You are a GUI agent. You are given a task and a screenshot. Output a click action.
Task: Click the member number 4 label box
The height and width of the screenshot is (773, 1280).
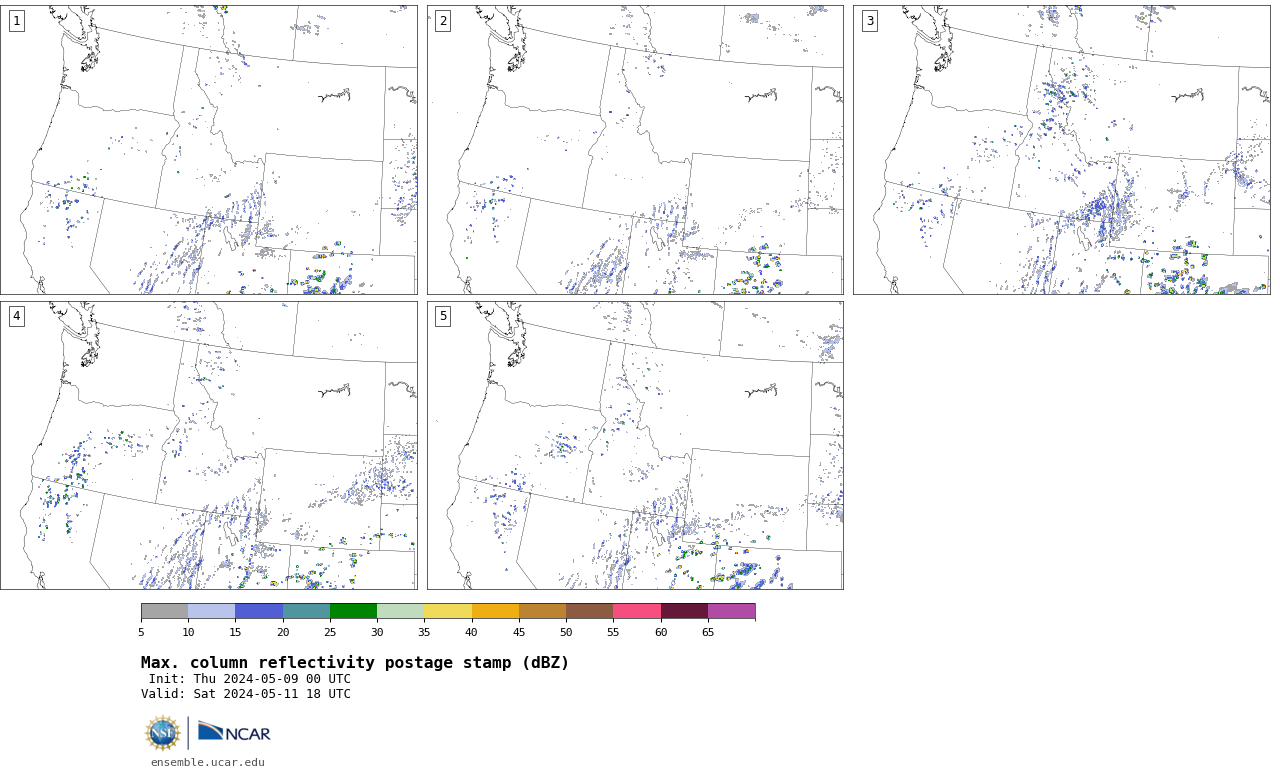(x=16, y=316)
